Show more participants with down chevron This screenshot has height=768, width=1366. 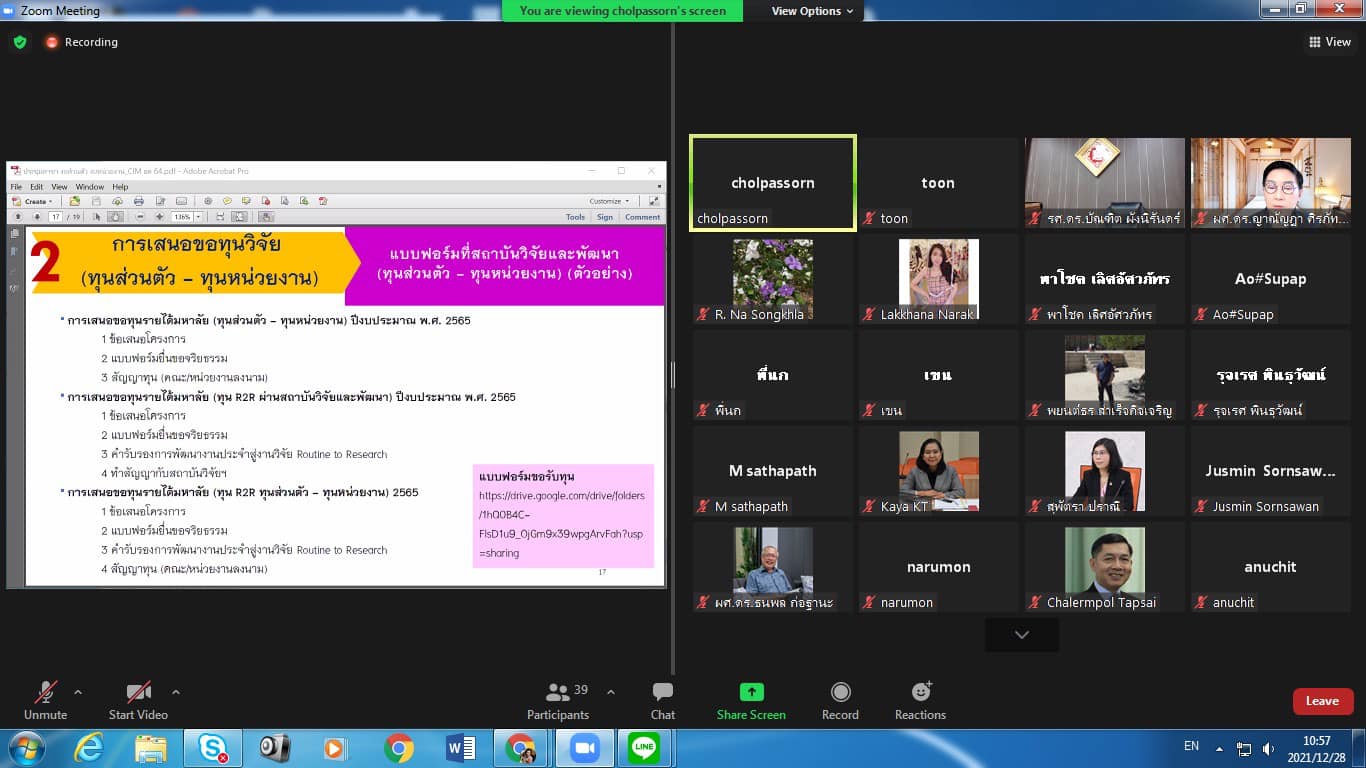point(1021,635)
